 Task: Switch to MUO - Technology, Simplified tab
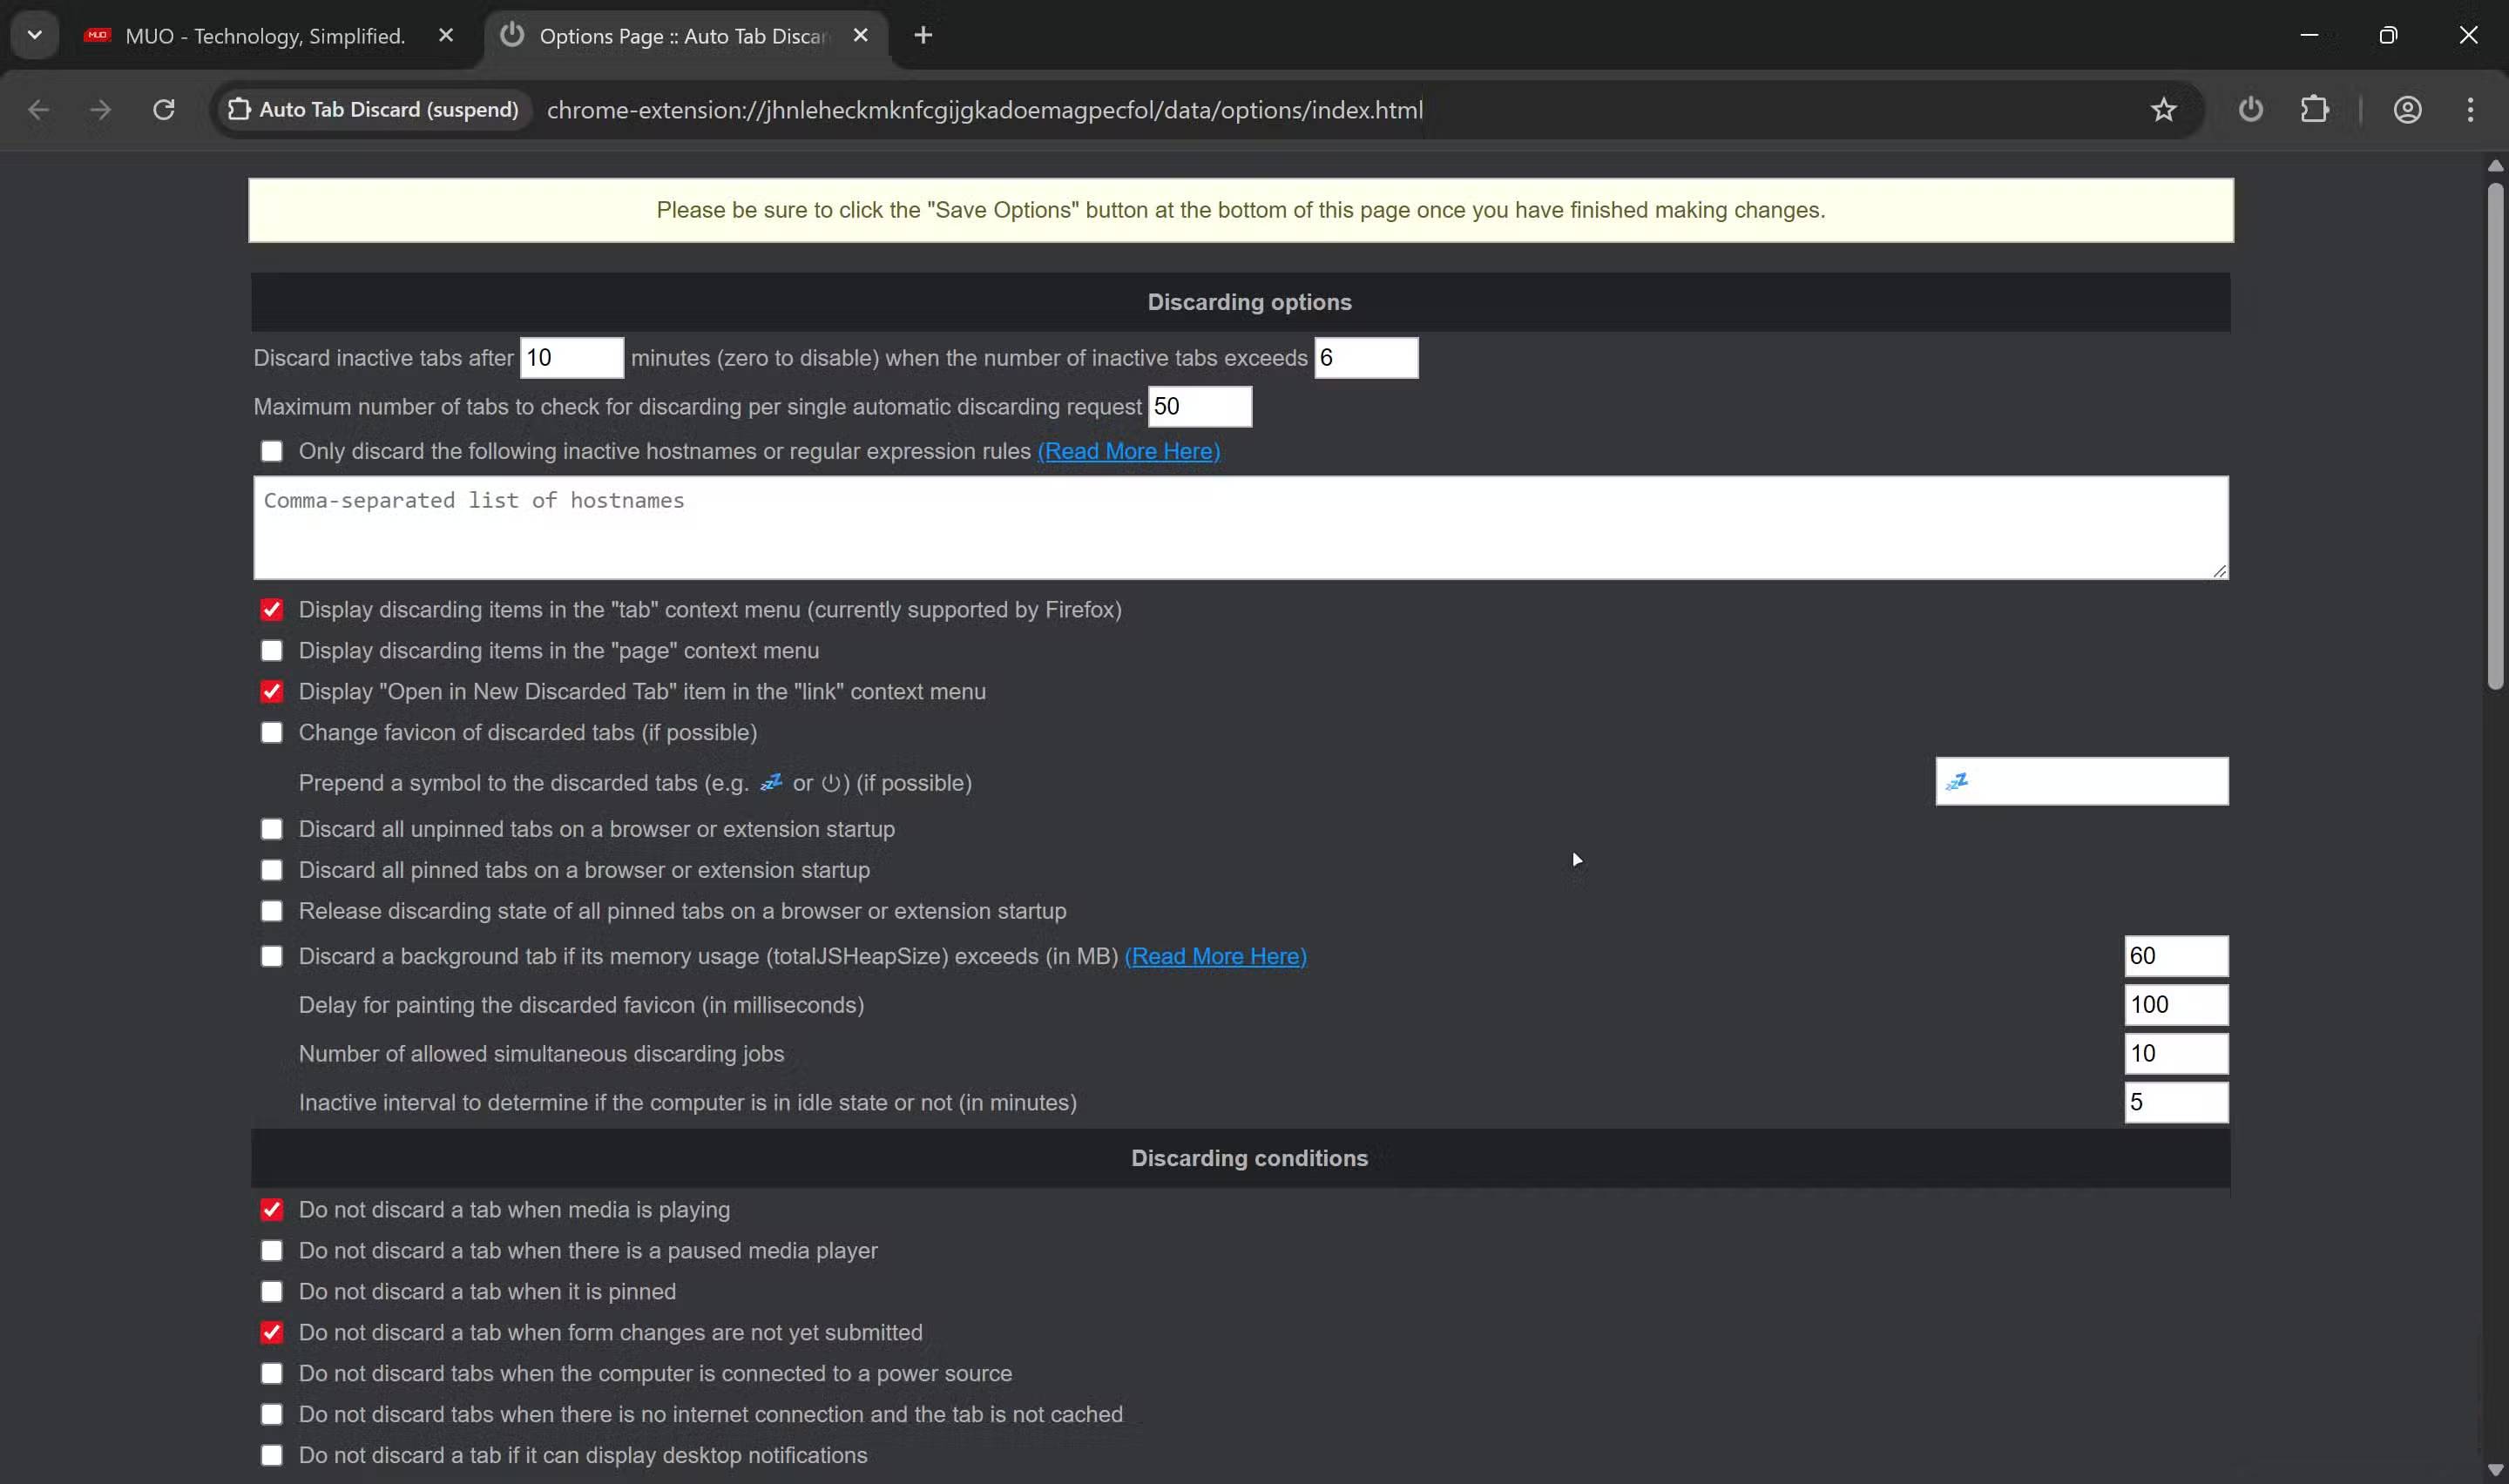(265, 36)
